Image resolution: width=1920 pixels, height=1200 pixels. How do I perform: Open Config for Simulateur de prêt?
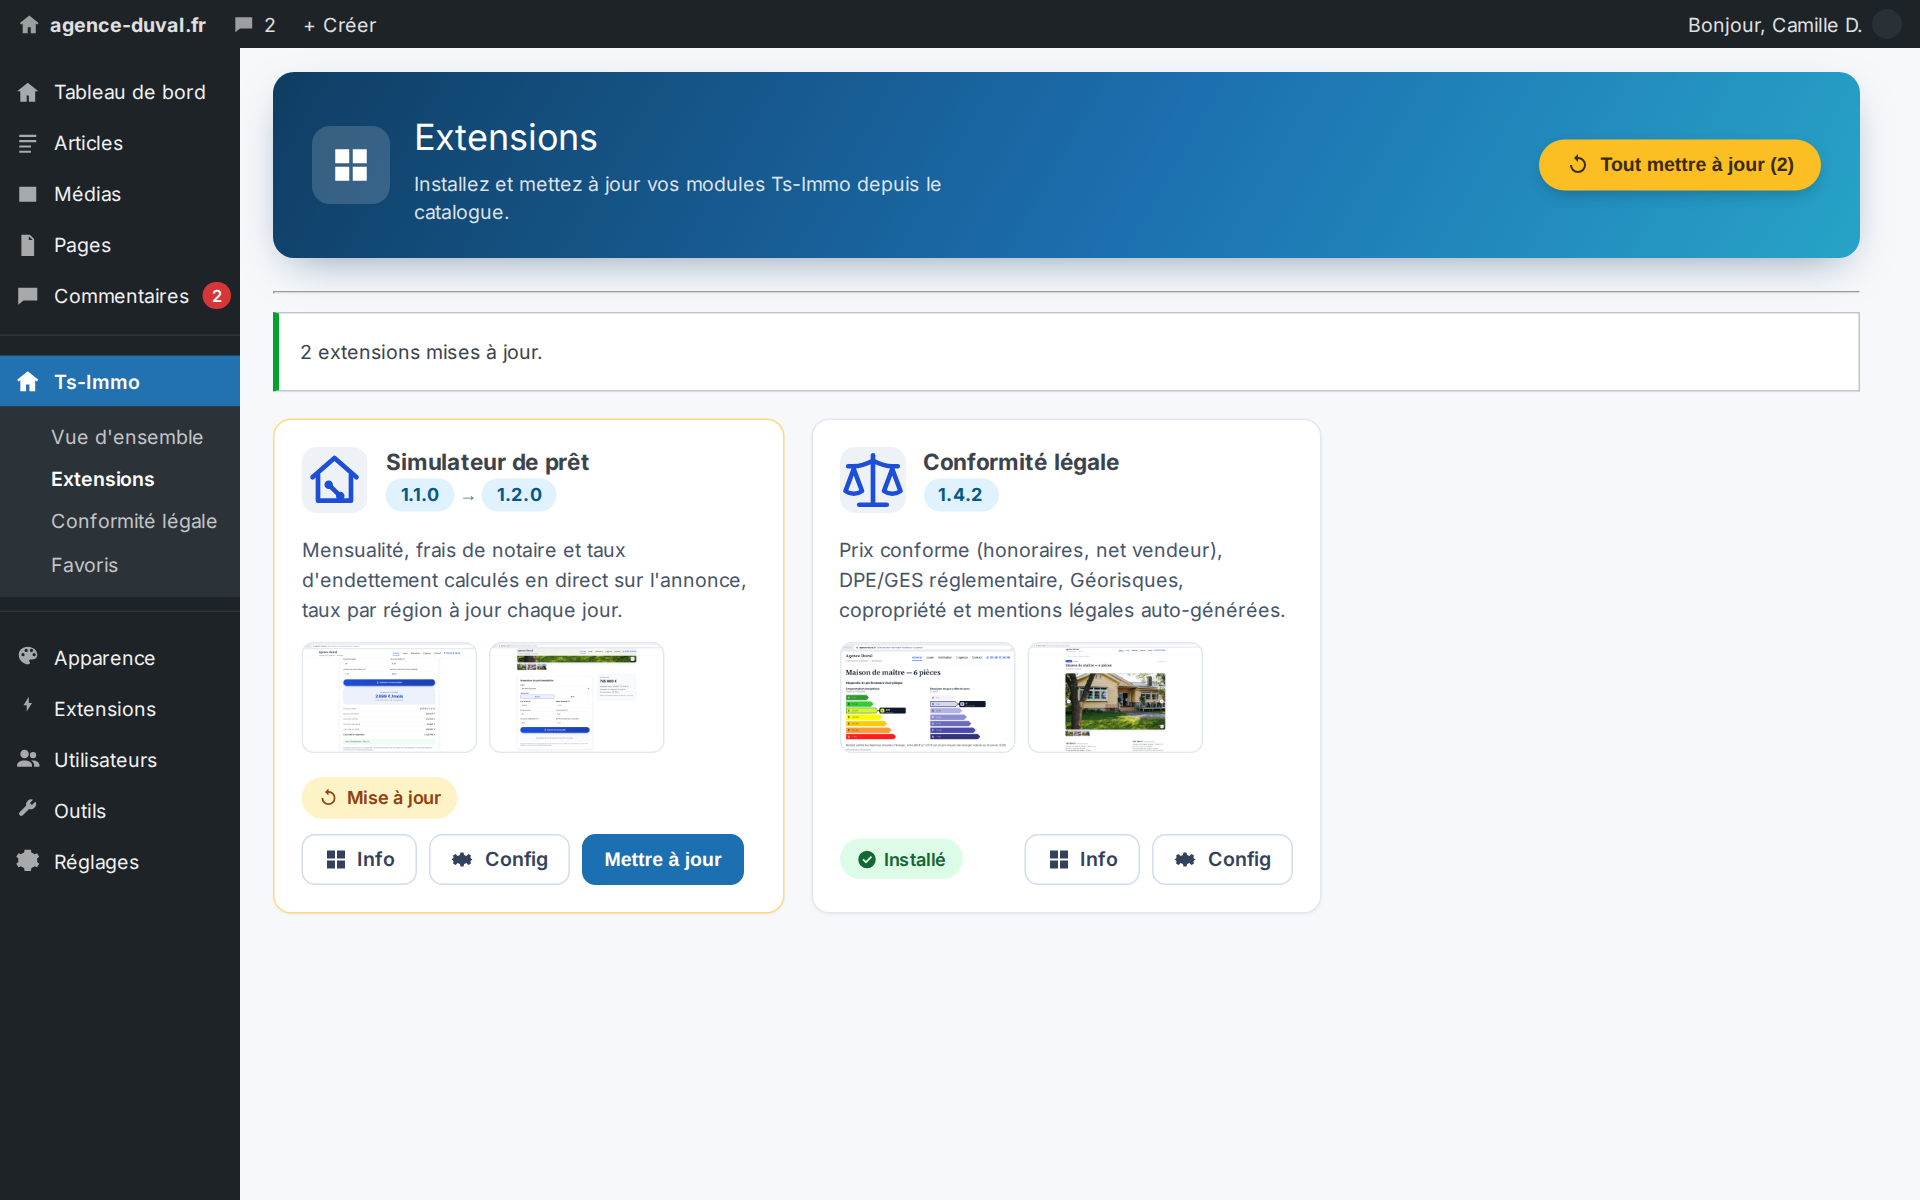tap(499, 859)
